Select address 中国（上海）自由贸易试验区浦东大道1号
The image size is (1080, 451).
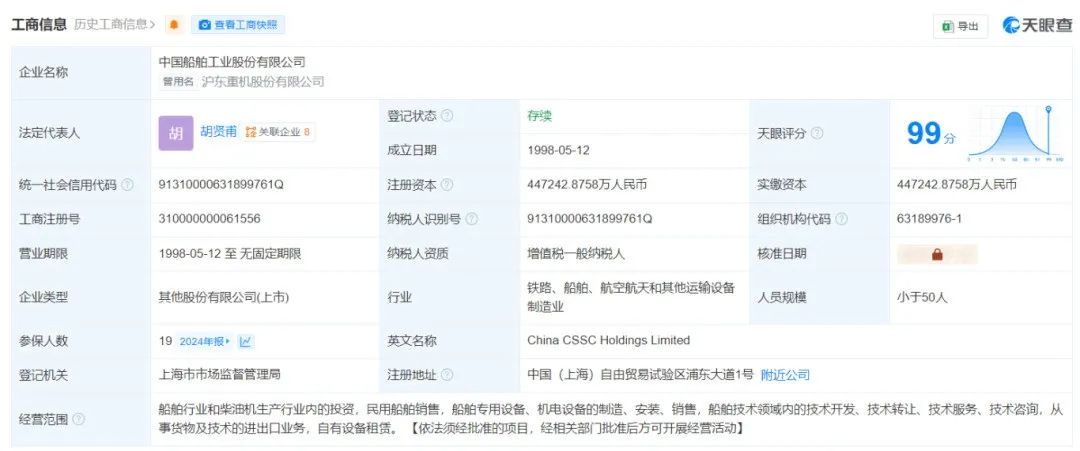(x=641, y=375)
